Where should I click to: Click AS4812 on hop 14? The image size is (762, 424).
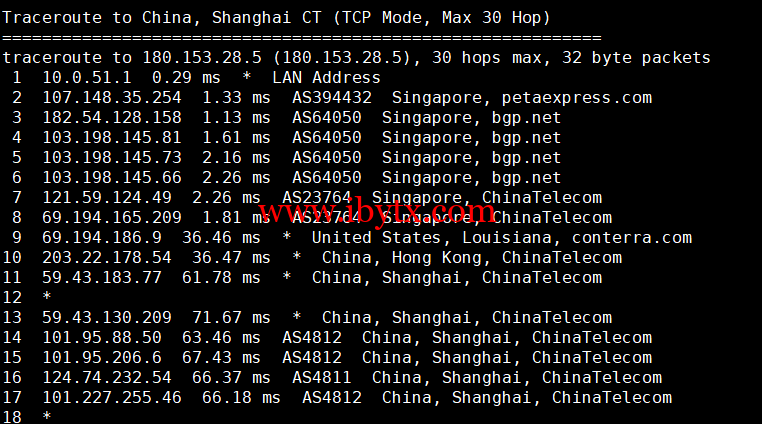pos(312,337)
